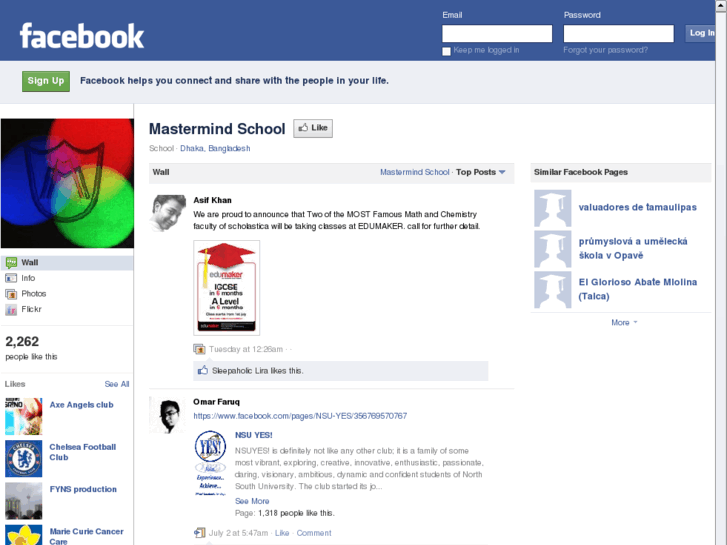Click thumbs-up icon beside Sleepaholic Lira likes
The image size is (727, 545).
point(203,370)
